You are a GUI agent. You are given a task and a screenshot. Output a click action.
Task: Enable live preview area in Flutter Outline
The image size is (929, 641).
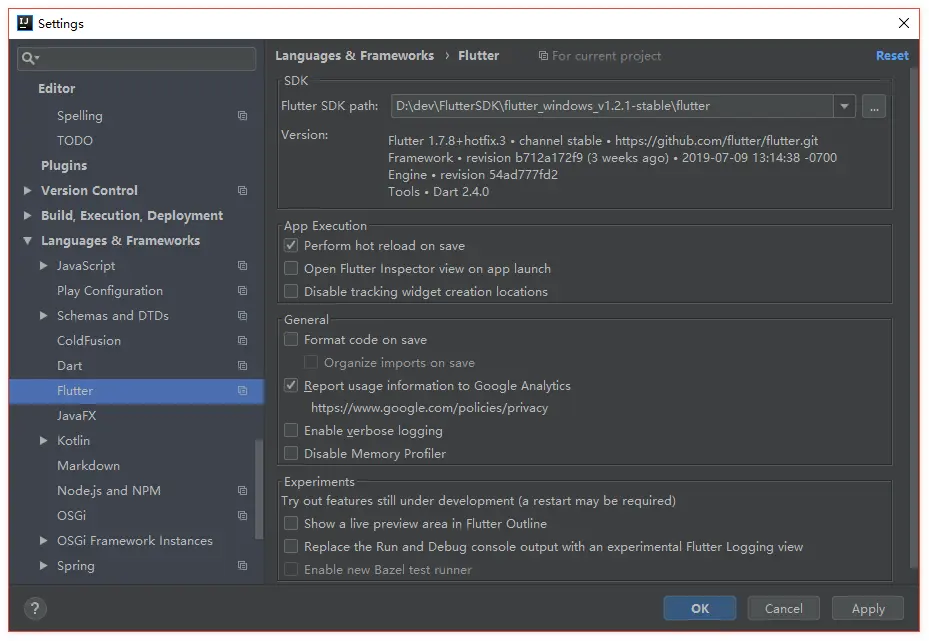click(x=291, y=524)
